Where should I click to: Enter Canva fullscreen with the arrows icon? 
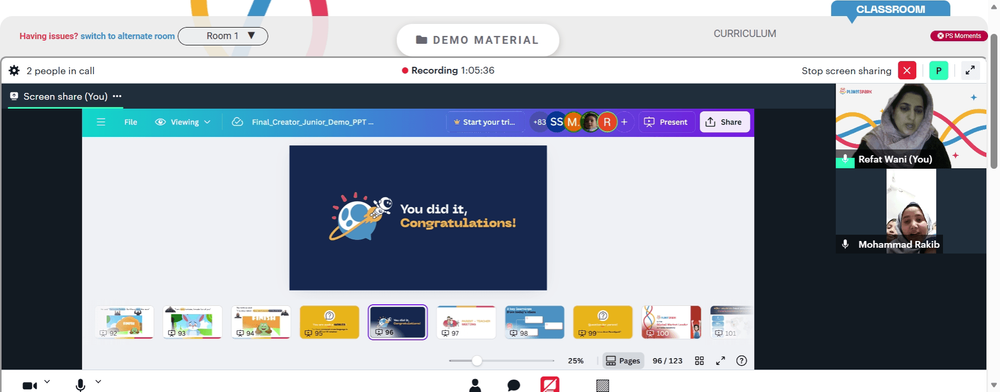tap(721, 361)
